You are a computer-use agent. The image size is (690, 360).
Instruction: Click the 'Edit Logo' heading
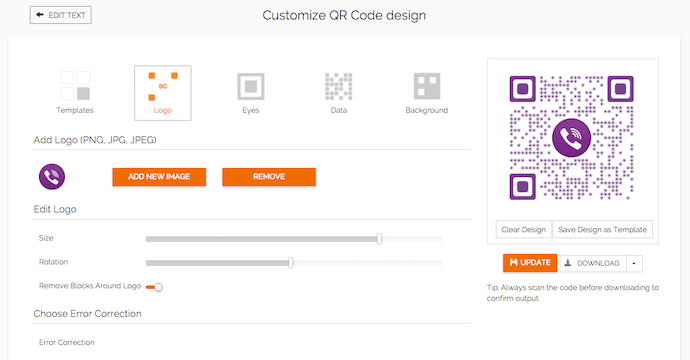(x=55, y=209)
